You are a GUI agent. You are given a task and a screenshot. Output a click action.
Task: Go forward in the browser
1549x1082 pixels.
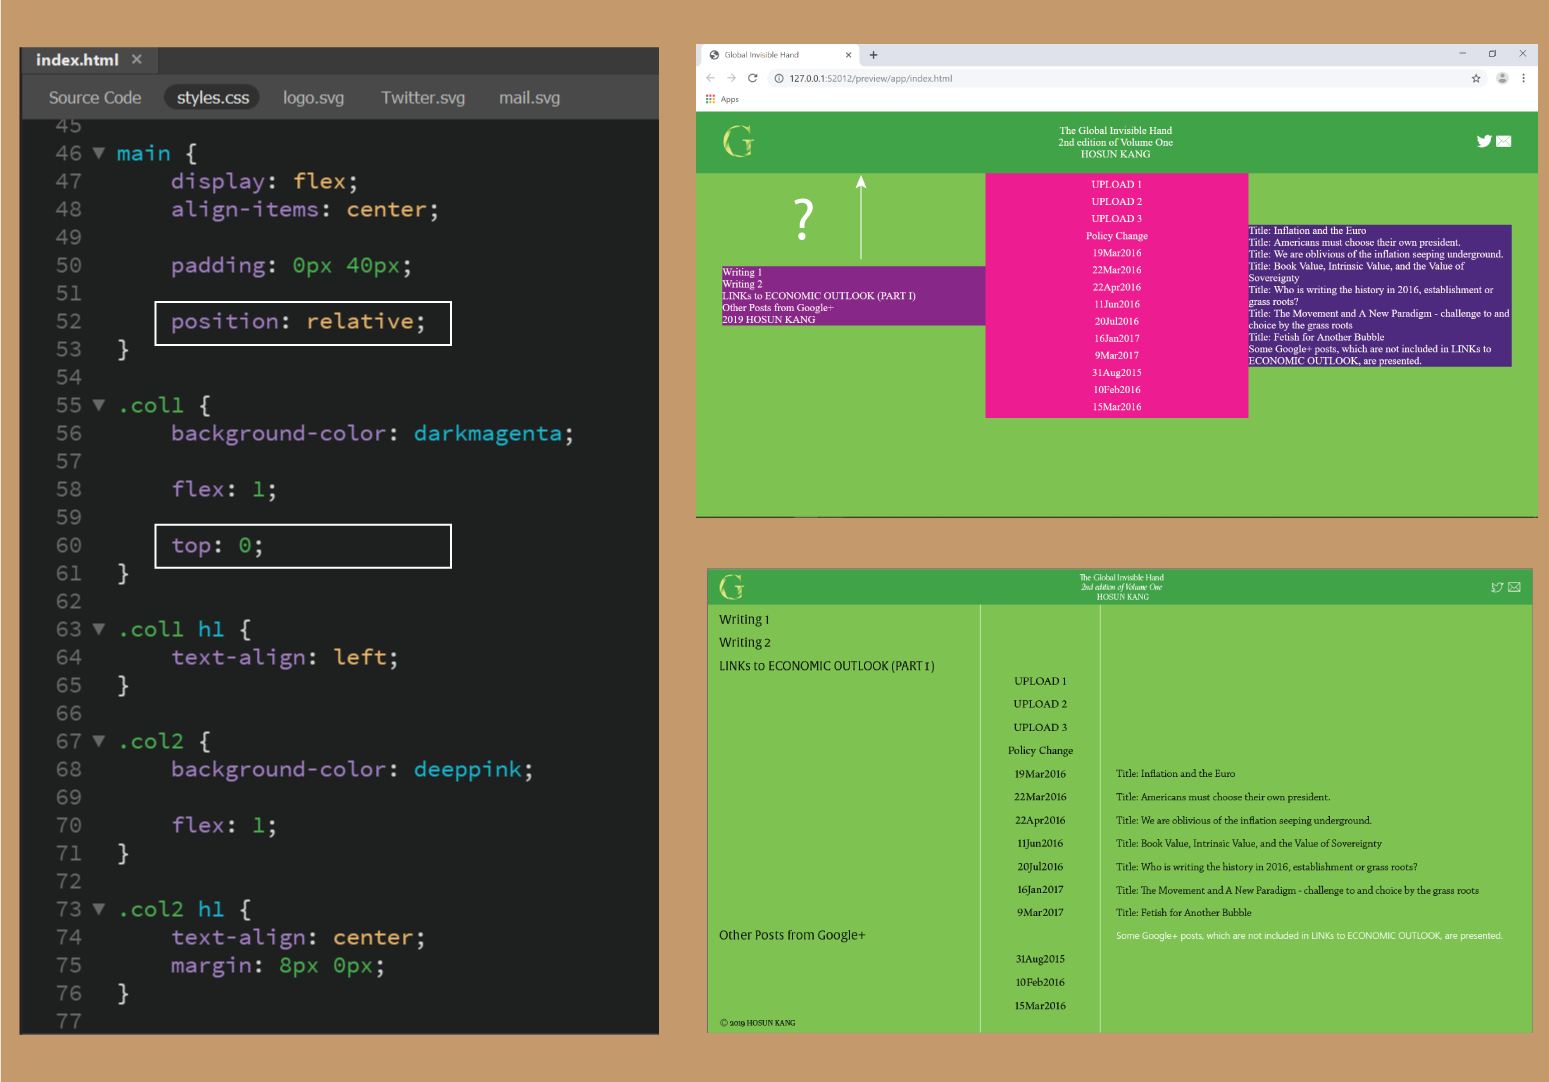click(x=731, y=78)
